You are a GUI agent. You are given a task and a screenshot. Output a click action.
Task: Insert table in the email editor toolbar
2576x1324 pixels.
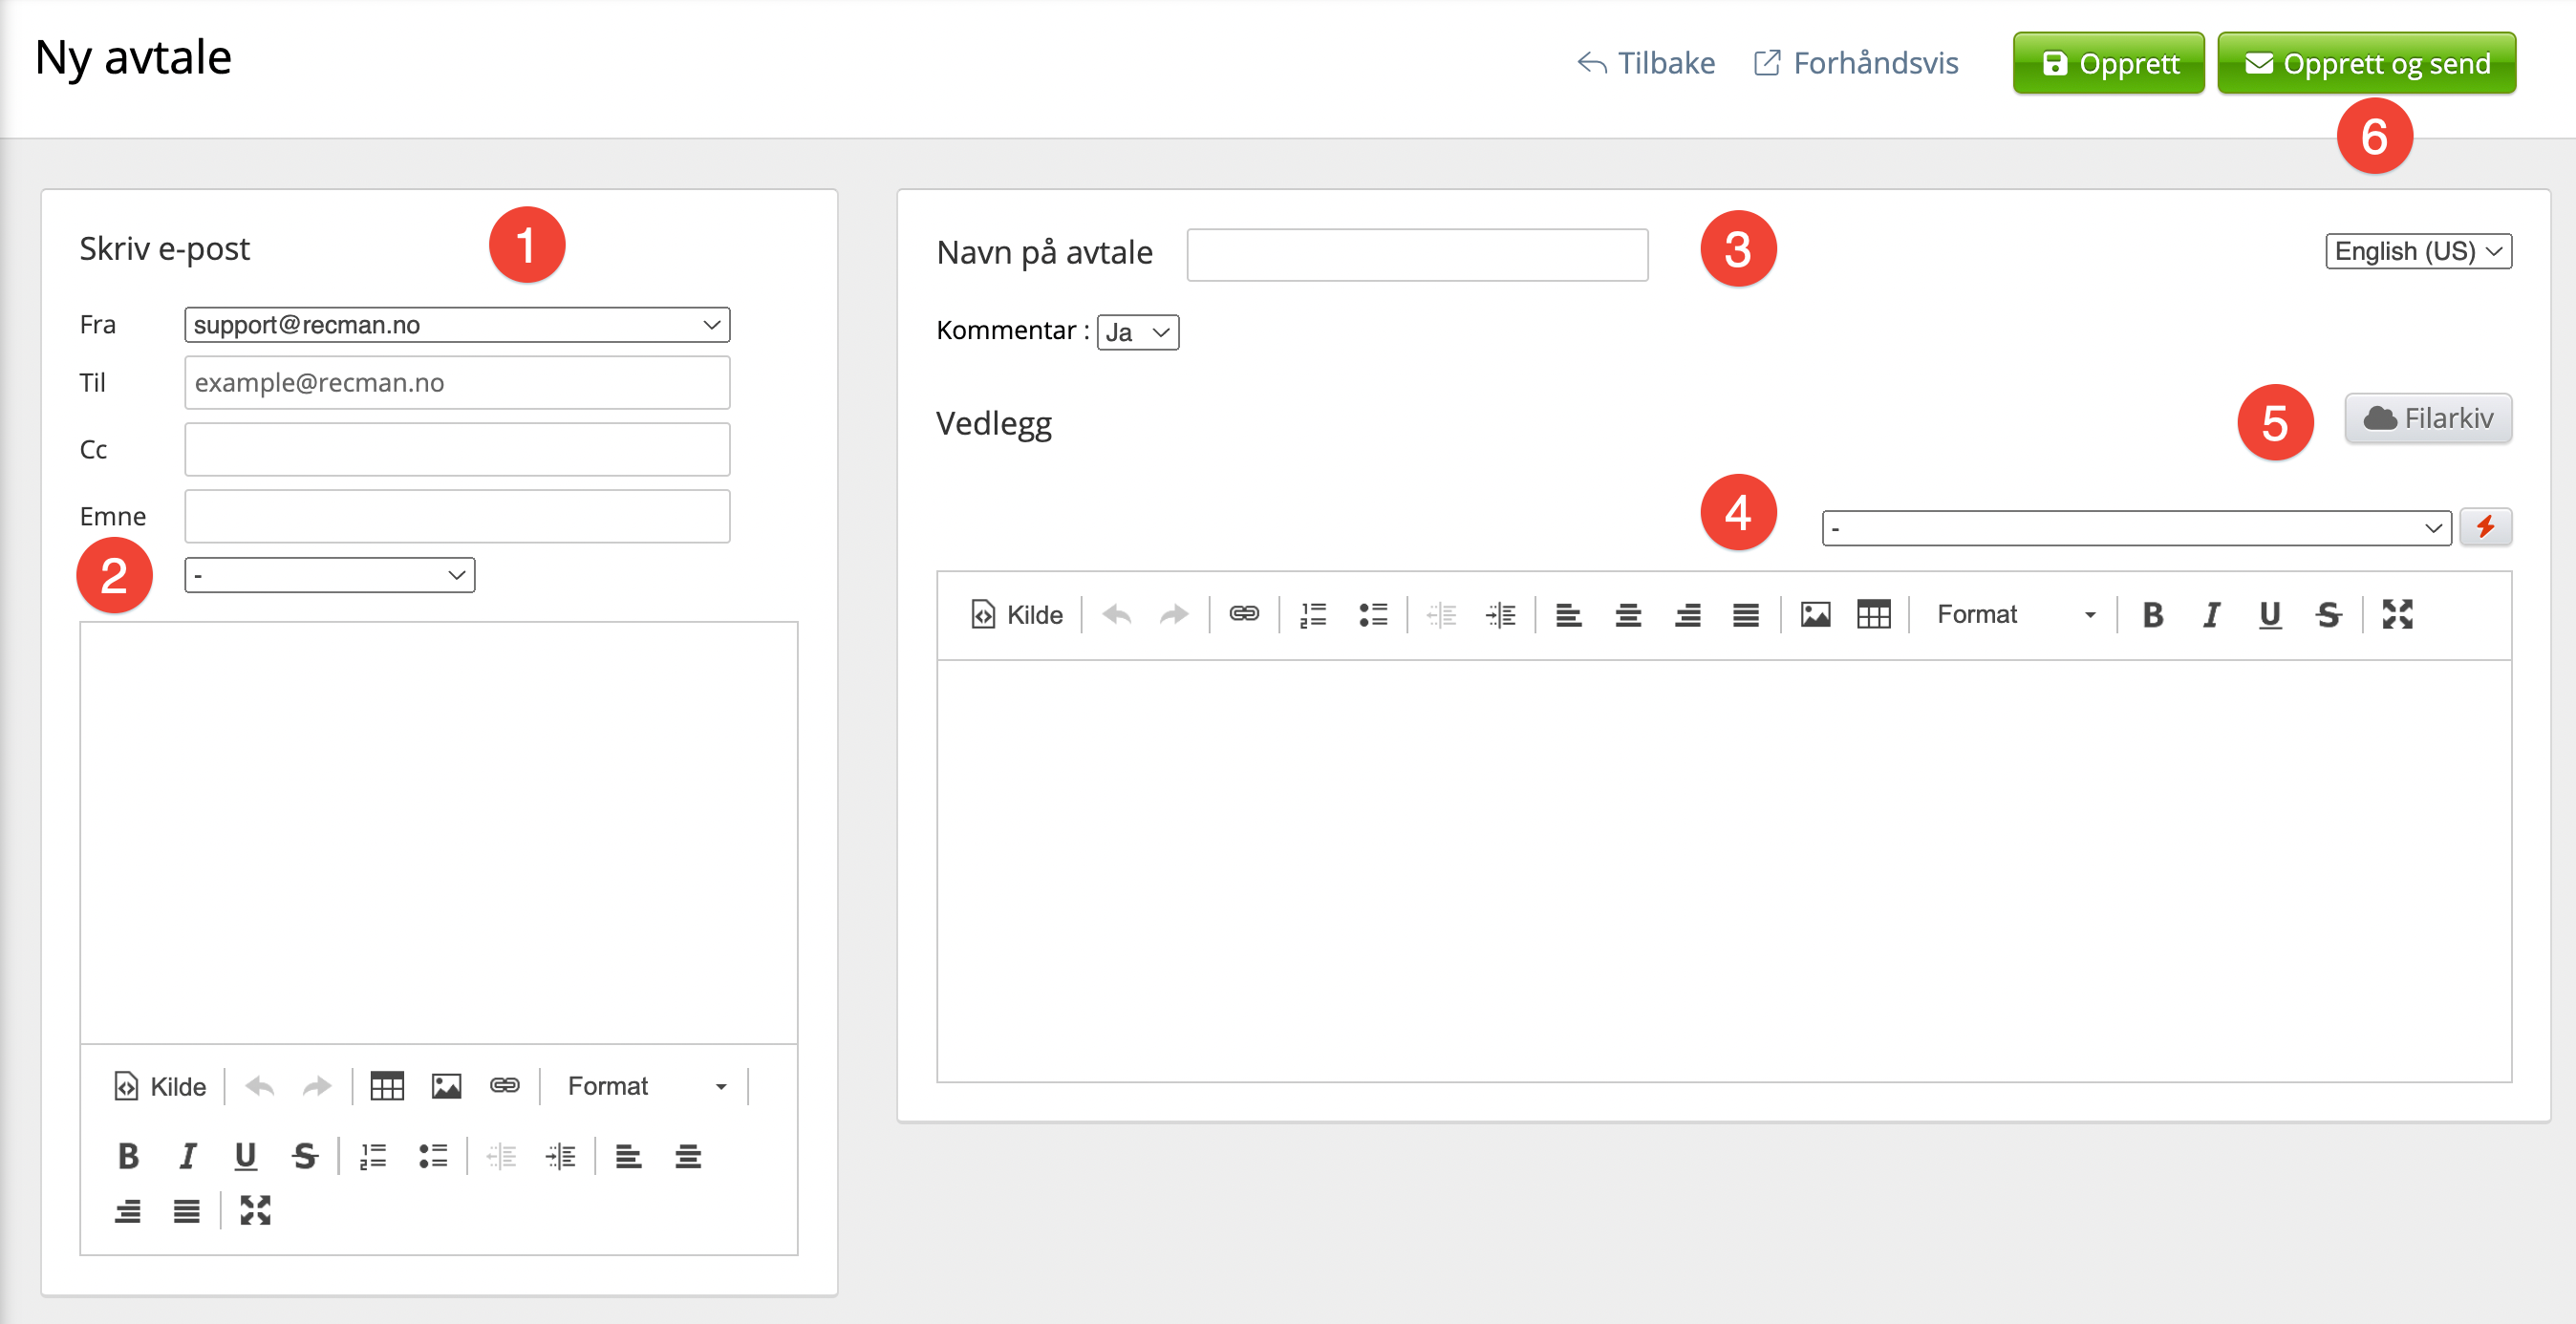click(386, 1086)
